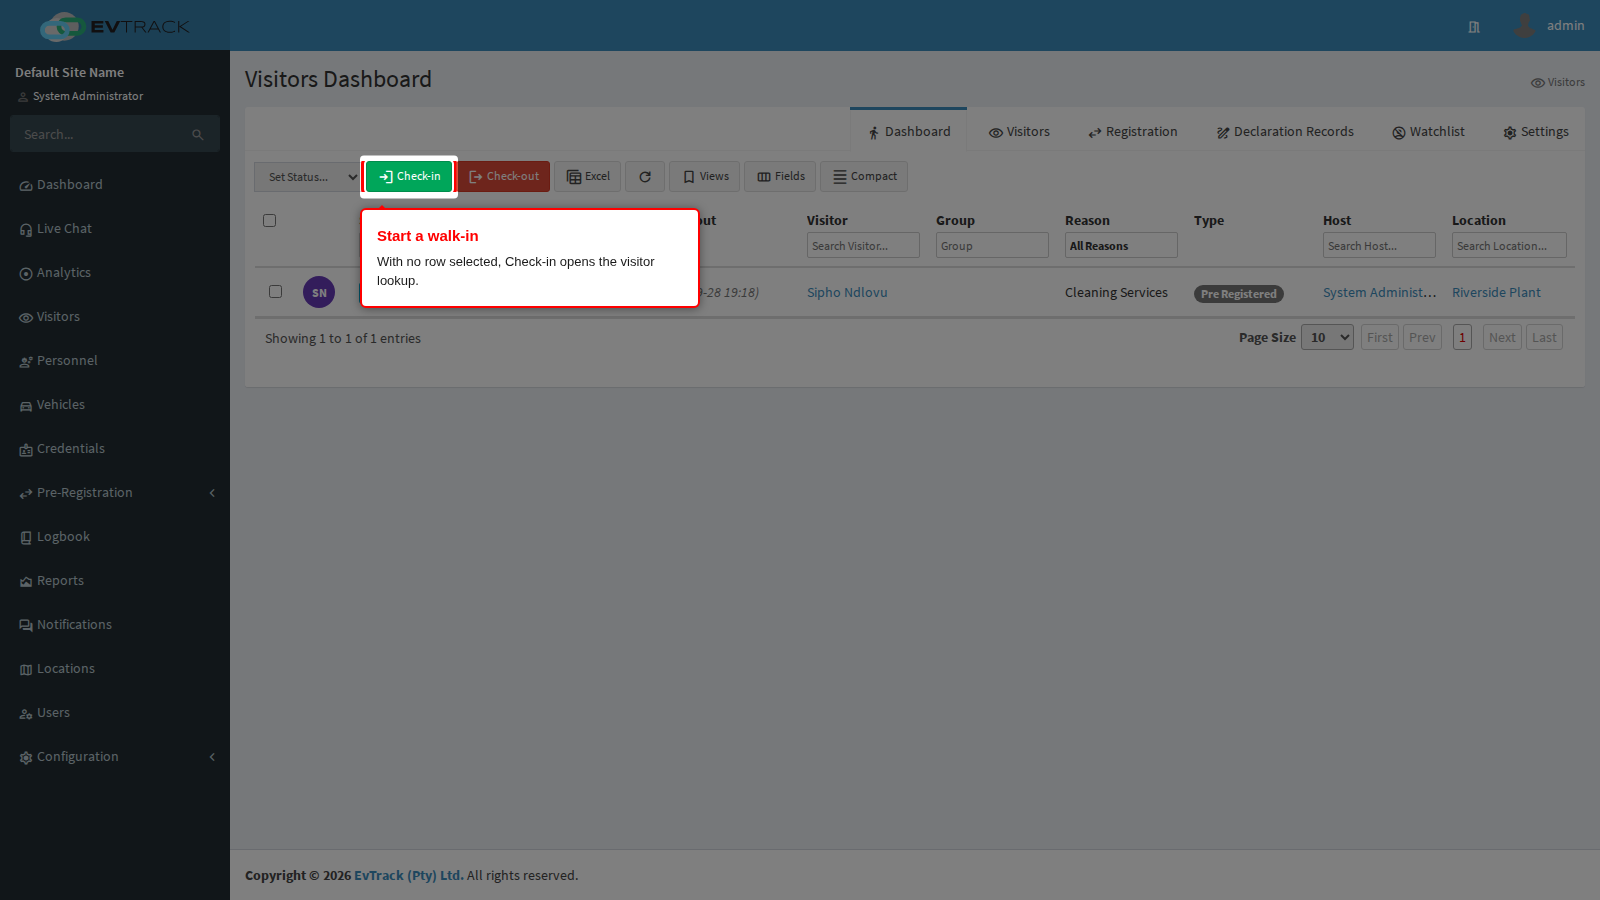Change the Page Size dropdown

1327,337
